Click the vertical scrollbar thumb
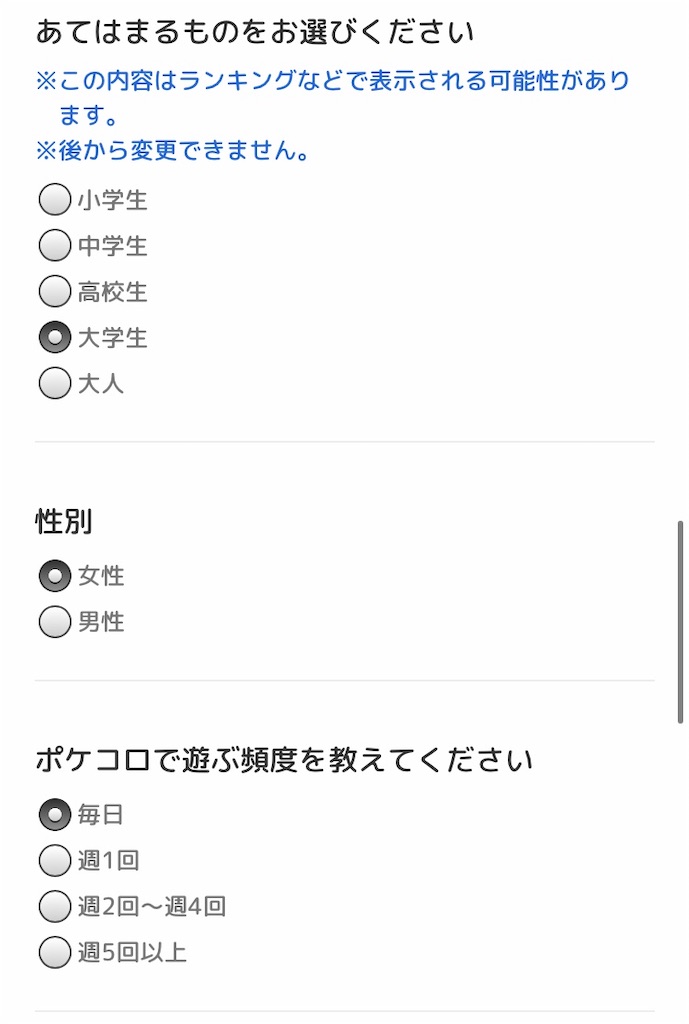Viewport: 689px width, 1024px height. [680, 622]
